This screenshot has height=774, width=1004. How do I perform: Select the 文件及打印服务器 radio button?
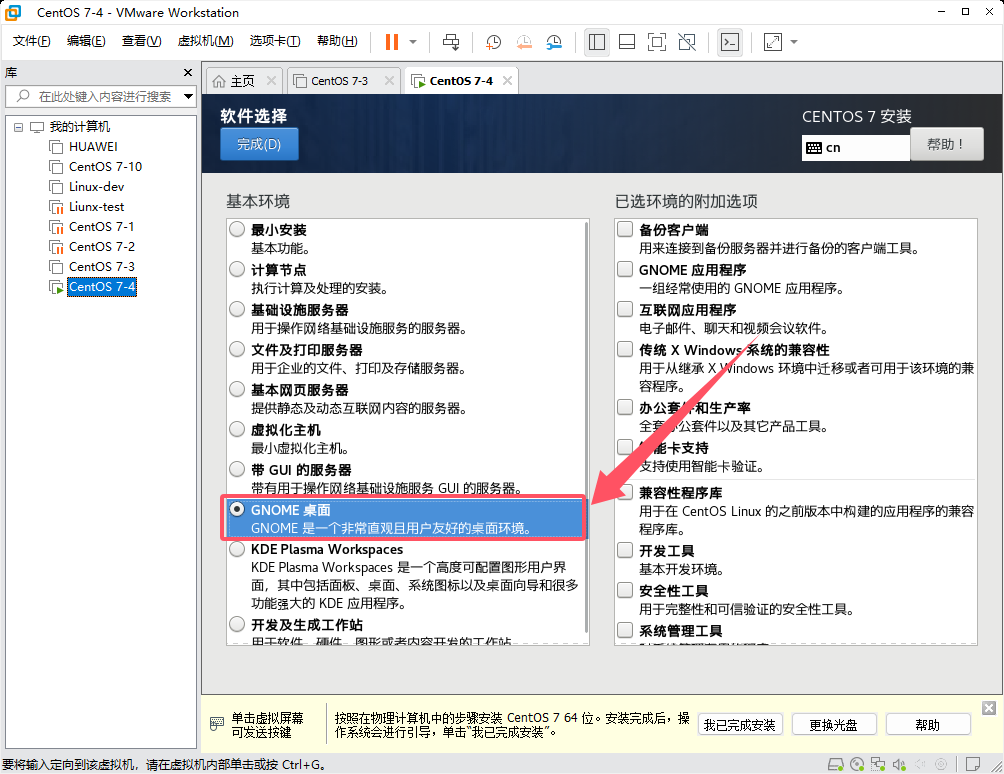coord(237,349)
